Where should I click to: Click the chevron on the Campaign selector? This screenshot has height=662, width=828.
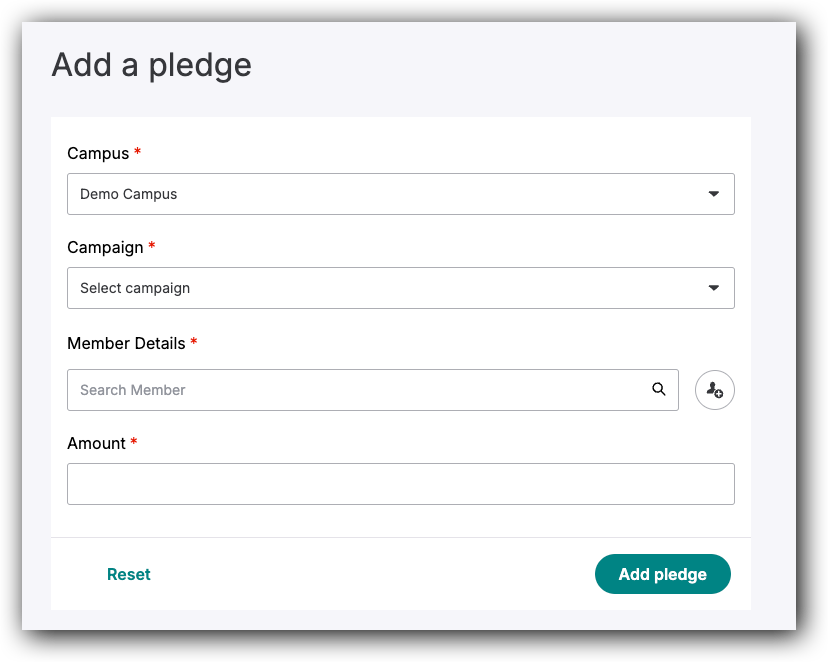coord(714,288)
